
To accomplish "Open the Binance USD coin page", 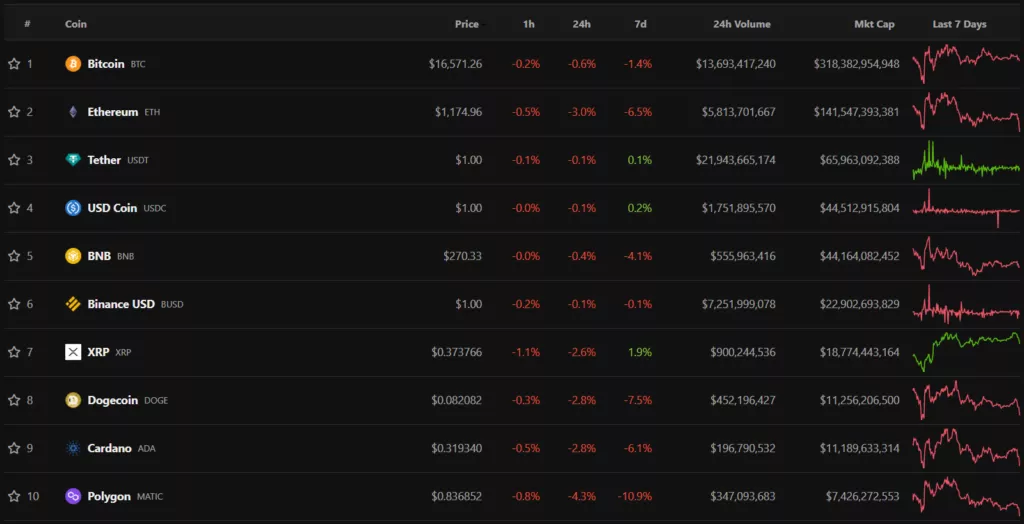I will 121,304.
